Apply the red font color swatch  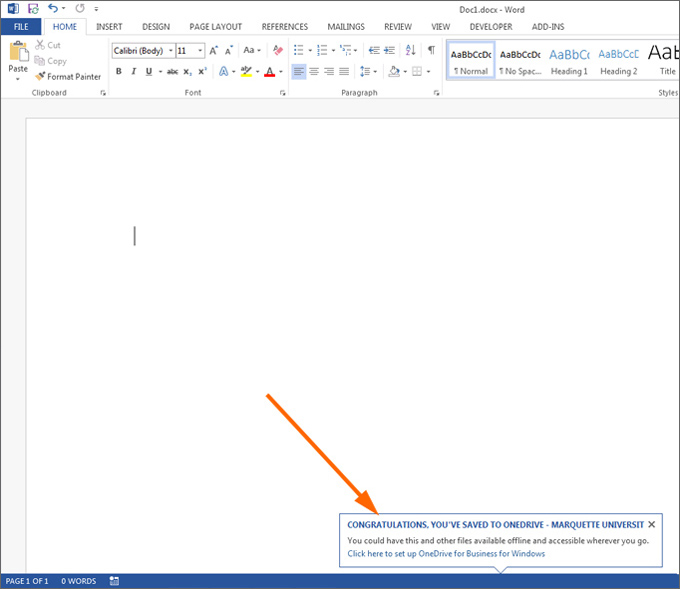coord(269,71)
